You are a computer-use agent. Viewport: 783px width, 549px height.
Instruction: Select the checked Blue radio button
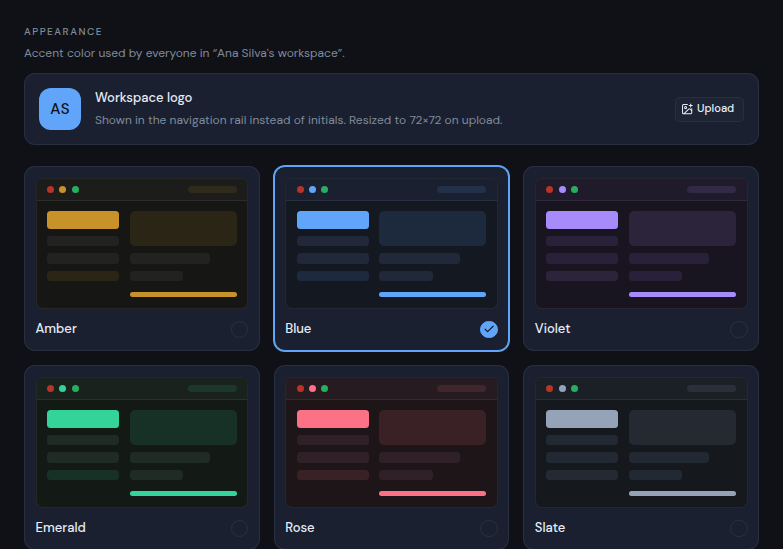pos(489,329)
